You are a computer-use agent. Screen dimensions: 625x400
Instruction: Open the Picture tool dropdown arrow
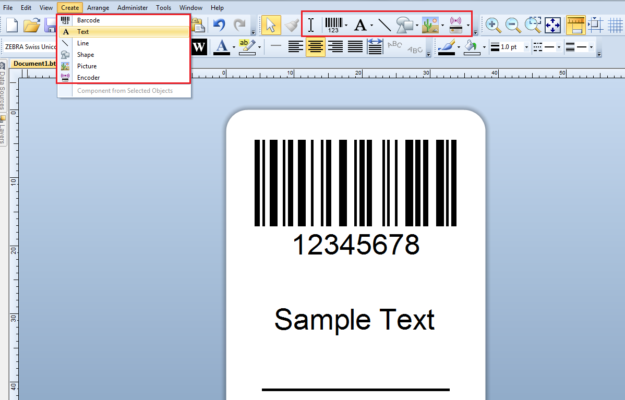(442, 25)
